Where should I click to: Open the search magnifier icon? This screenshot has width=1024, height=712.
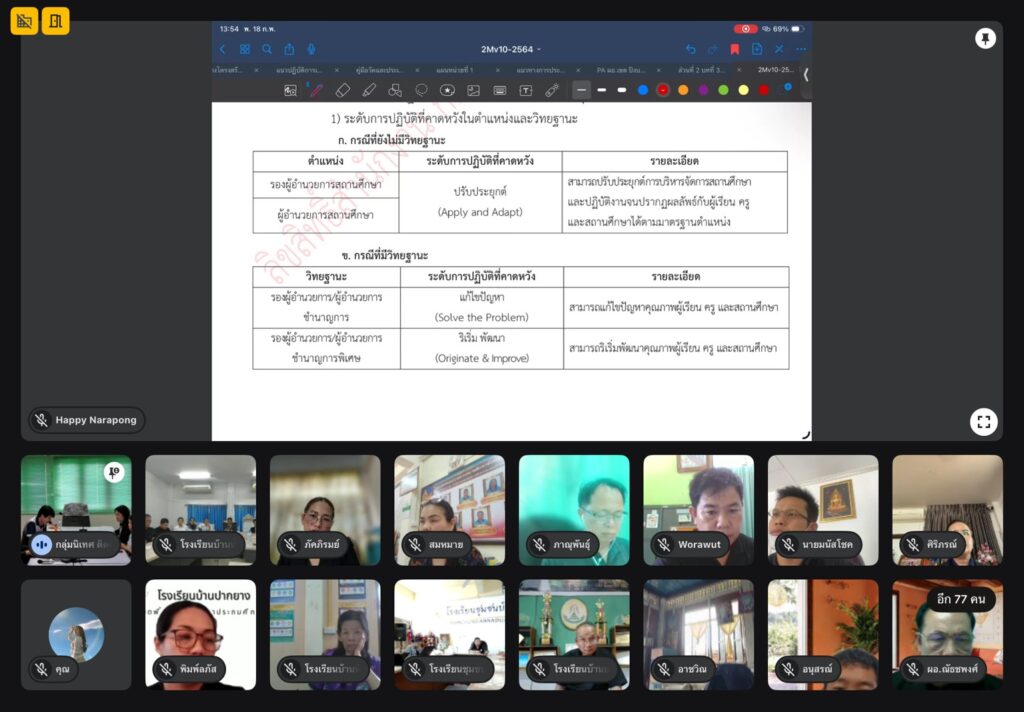(x=267, y=49)
